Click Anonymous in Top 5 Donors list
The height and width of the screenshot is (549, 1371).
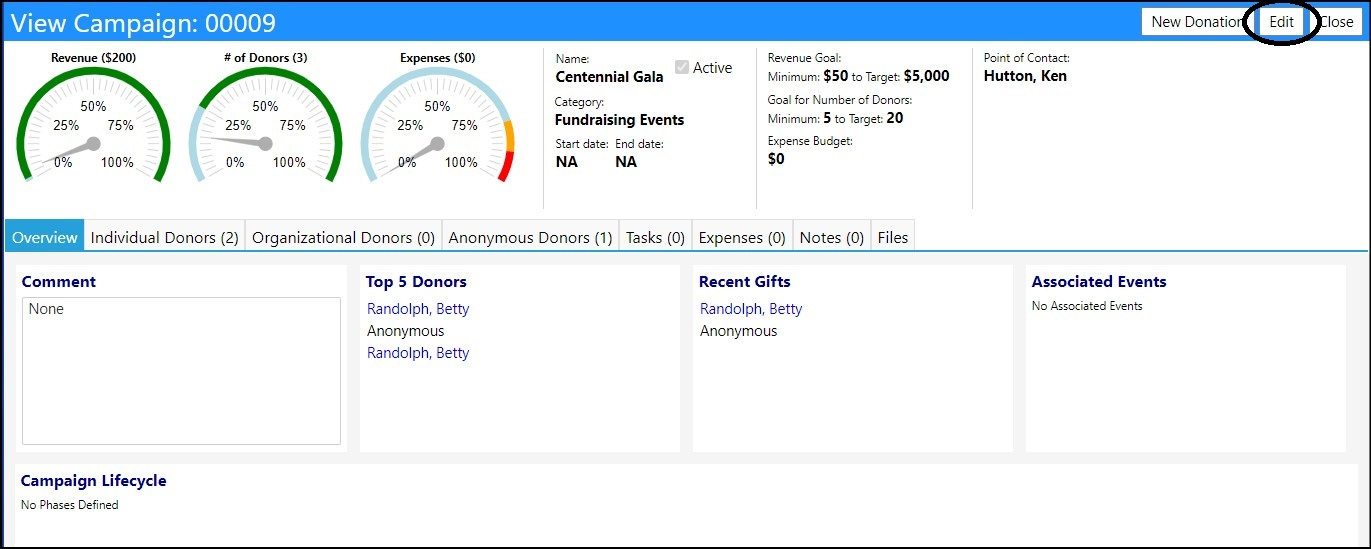pos(405,331)
